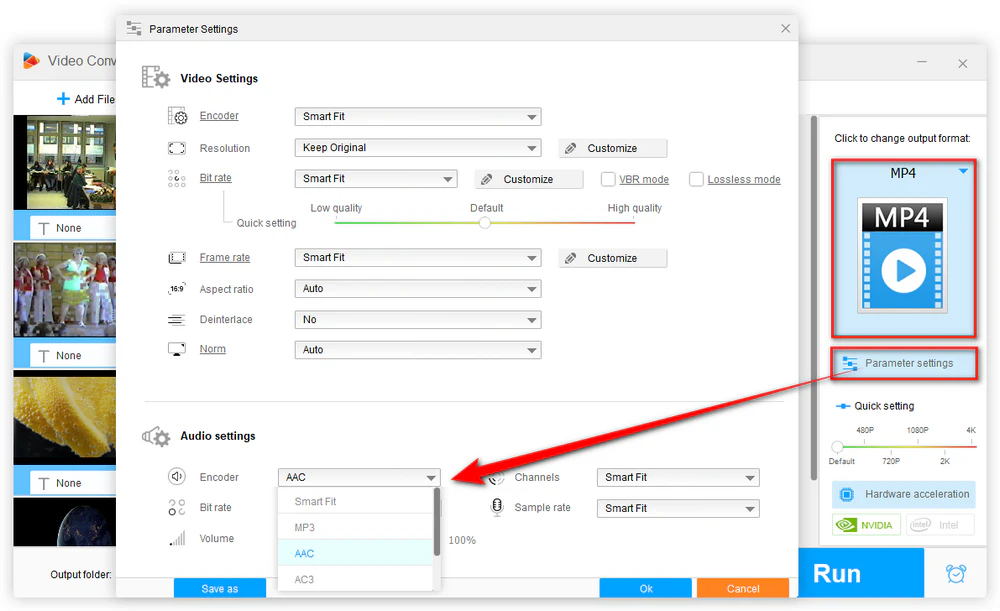
Task: Enable the Lossless mode checkbox
Action: pos(696,179)
